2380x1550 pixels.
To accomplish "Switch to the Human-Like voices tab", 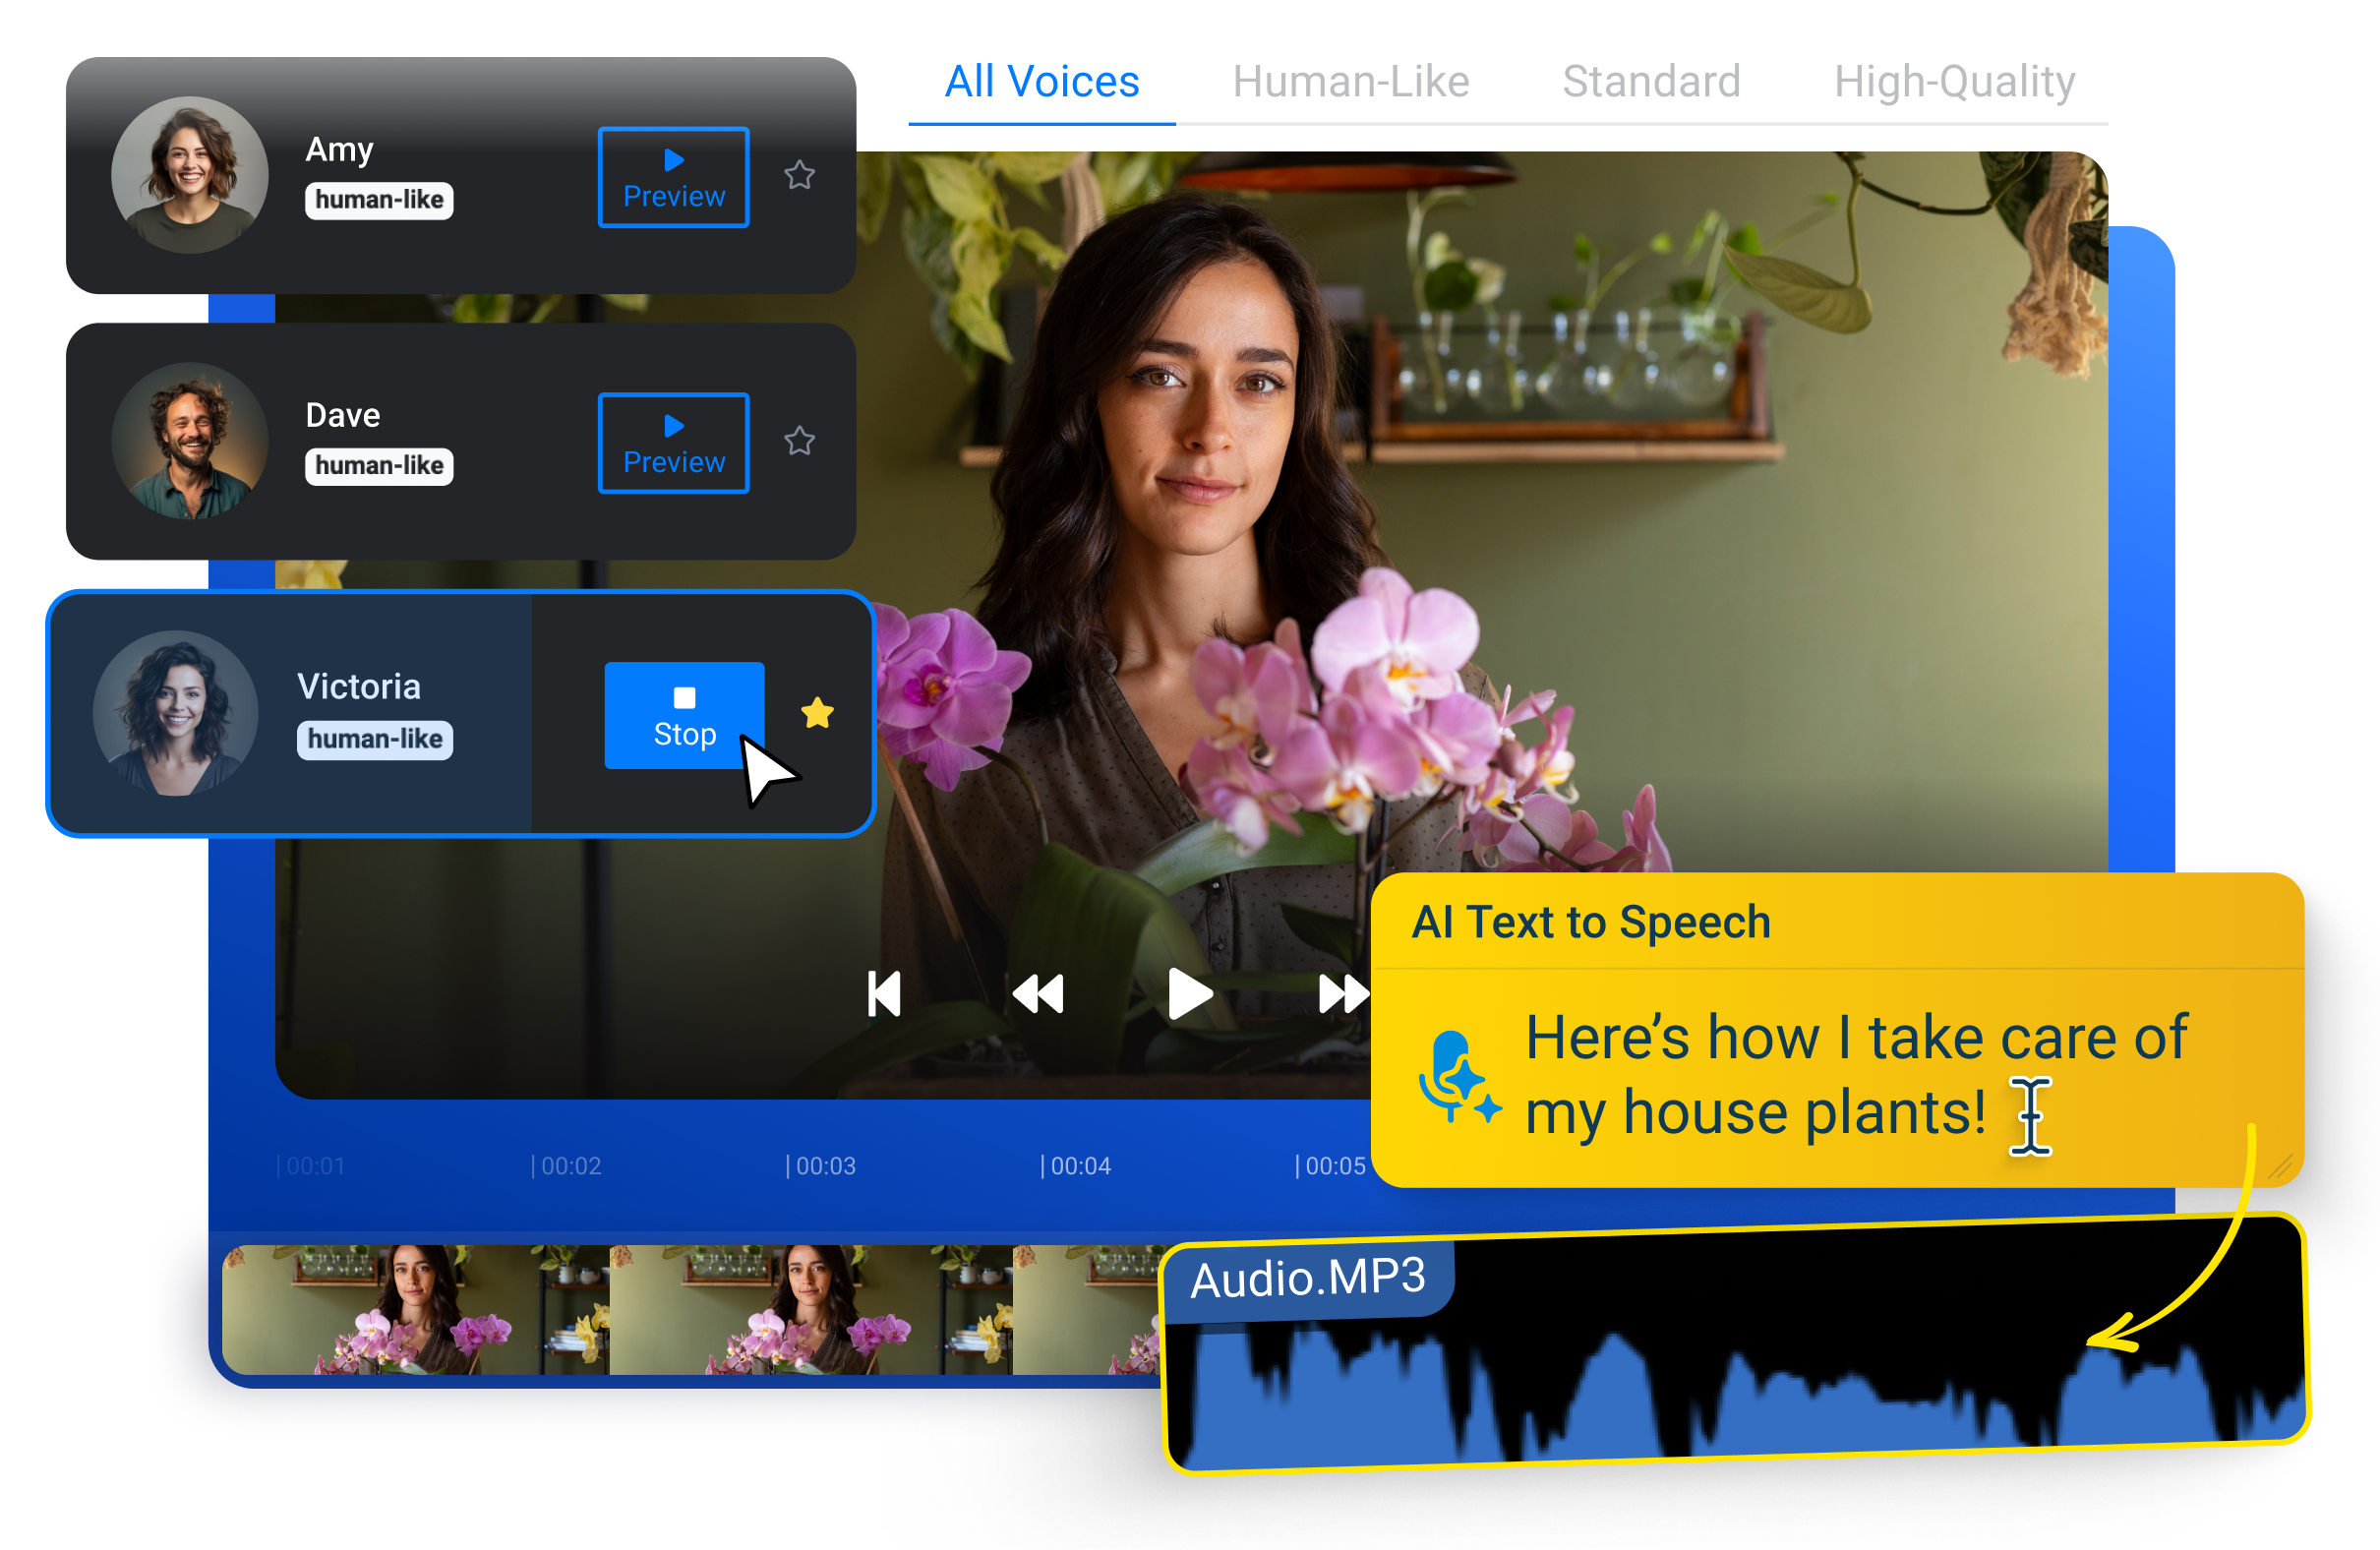I will point(1351,82).
